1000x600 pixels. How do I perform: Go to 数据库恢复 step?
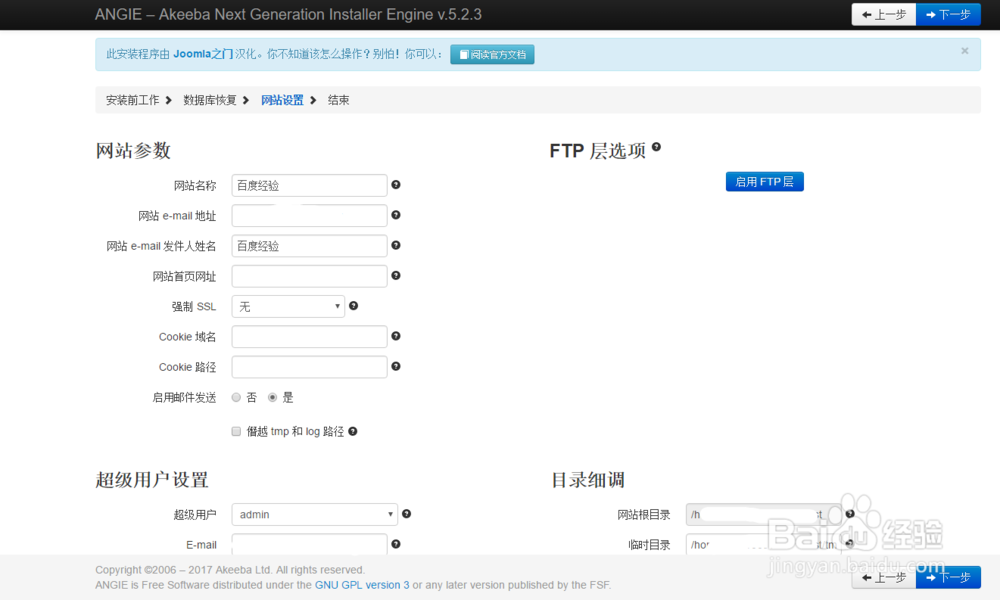click(209, 100)
